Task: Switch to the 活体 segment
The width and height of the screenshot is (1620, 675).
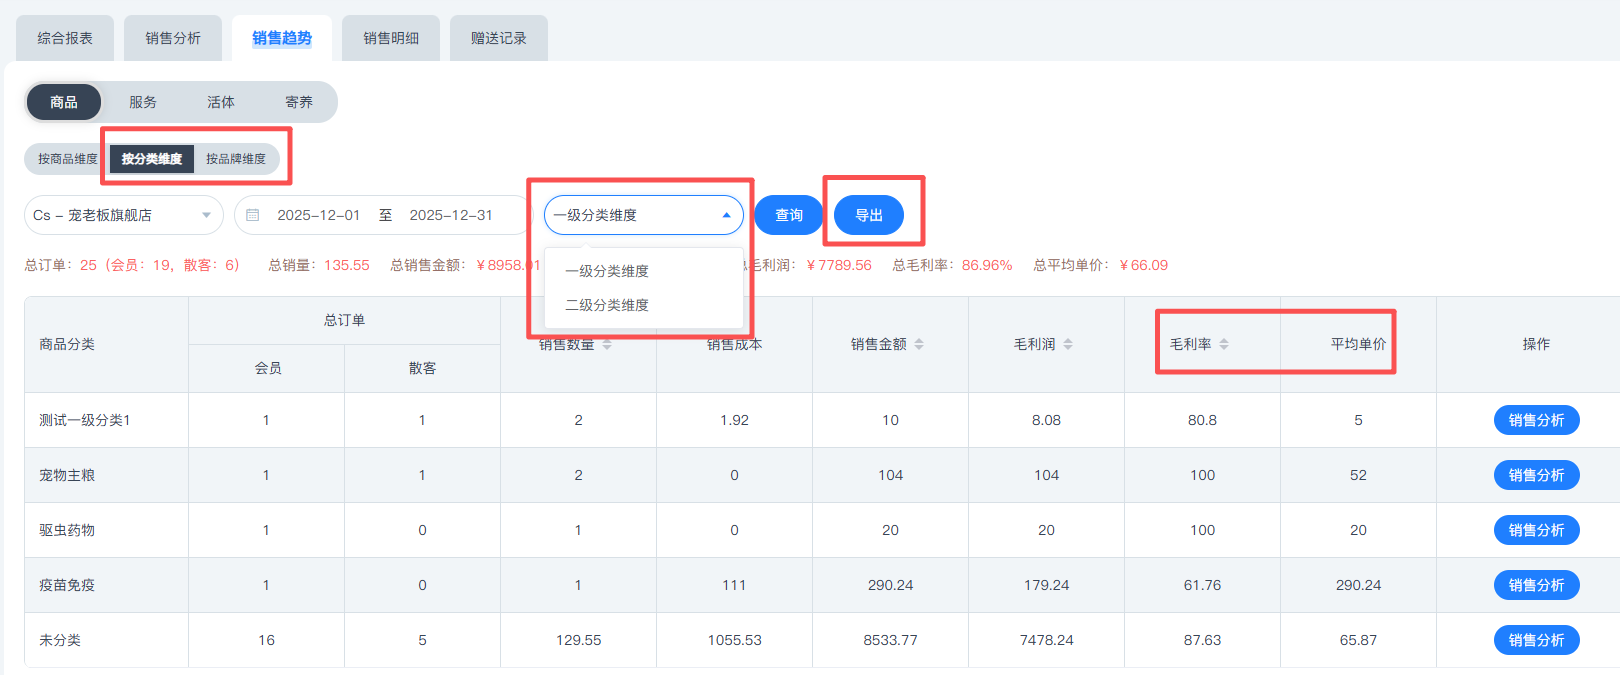Action: (x=221, y=102)
